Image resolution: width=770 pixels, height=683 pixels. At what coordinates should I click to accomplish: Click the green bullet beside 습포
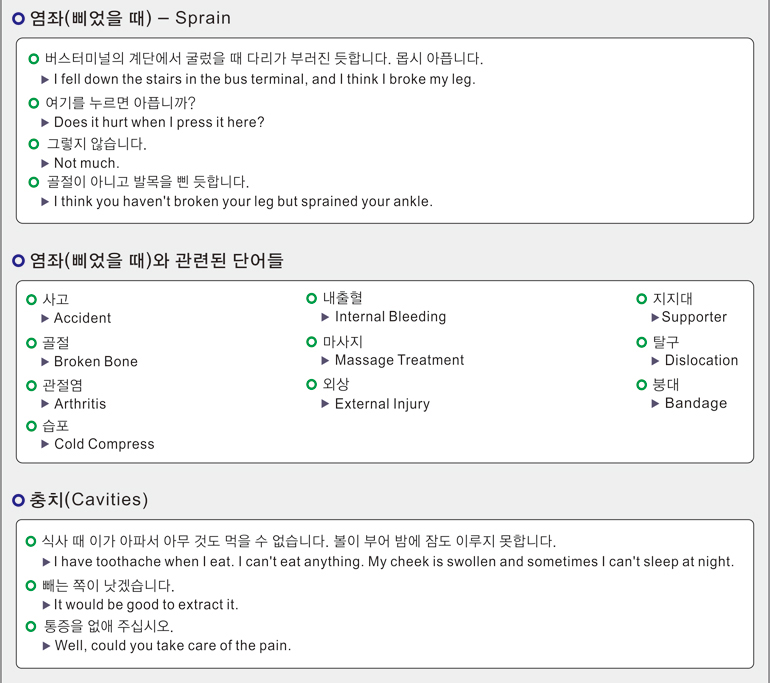[31, 426]
